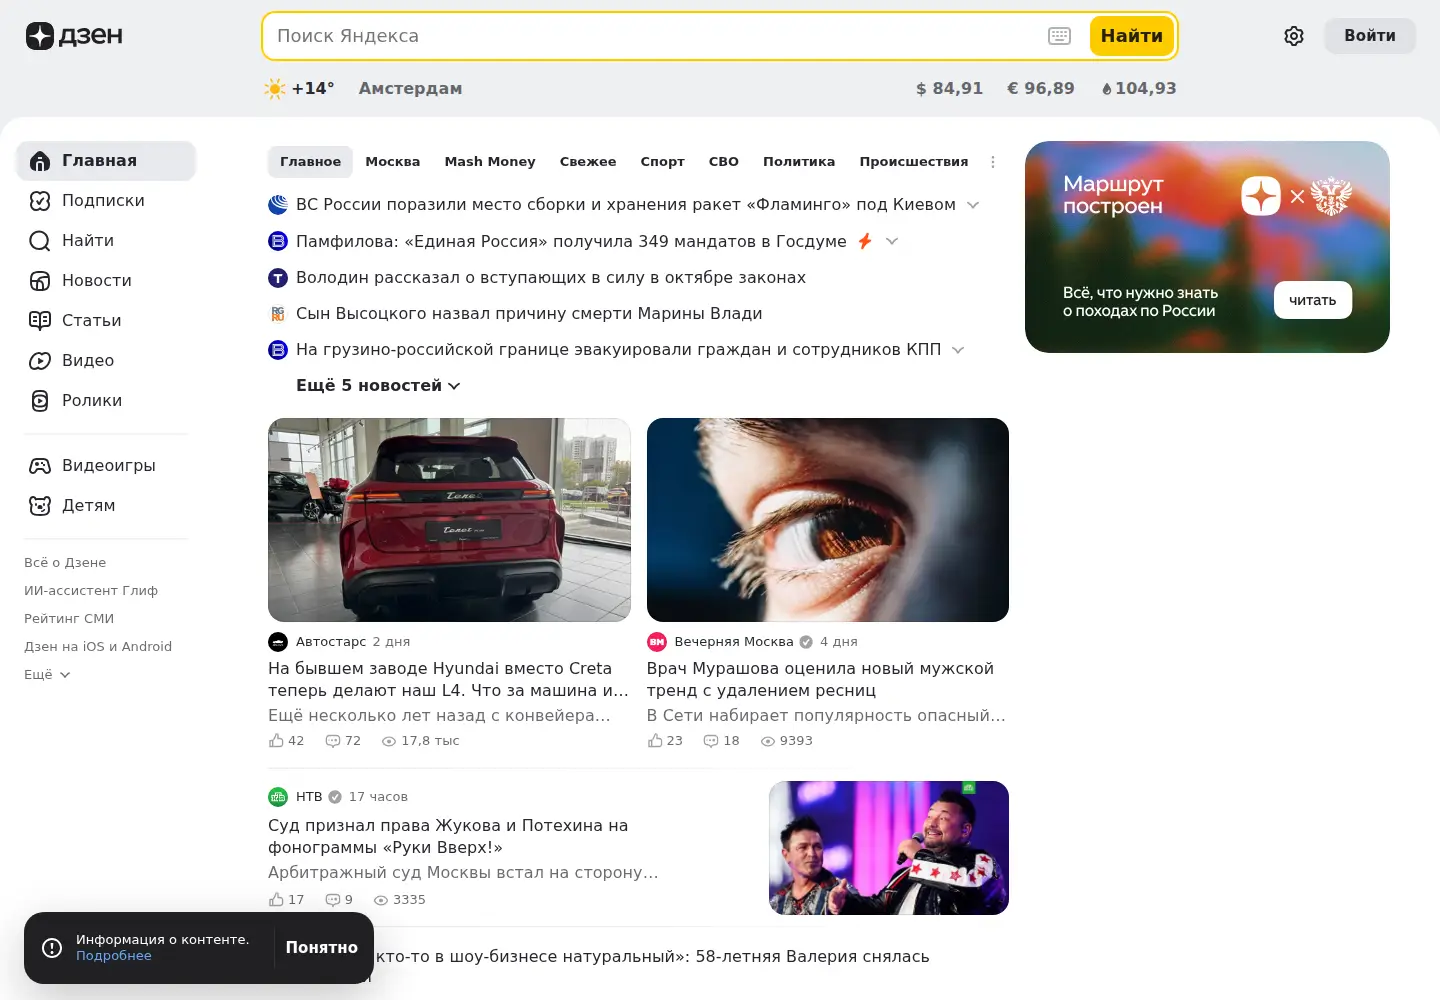Image resolution: width=1440 pixels, height=1000 pixels.
Task: Open the eye close-up thumbnail
Action: [x=828, y=520]
